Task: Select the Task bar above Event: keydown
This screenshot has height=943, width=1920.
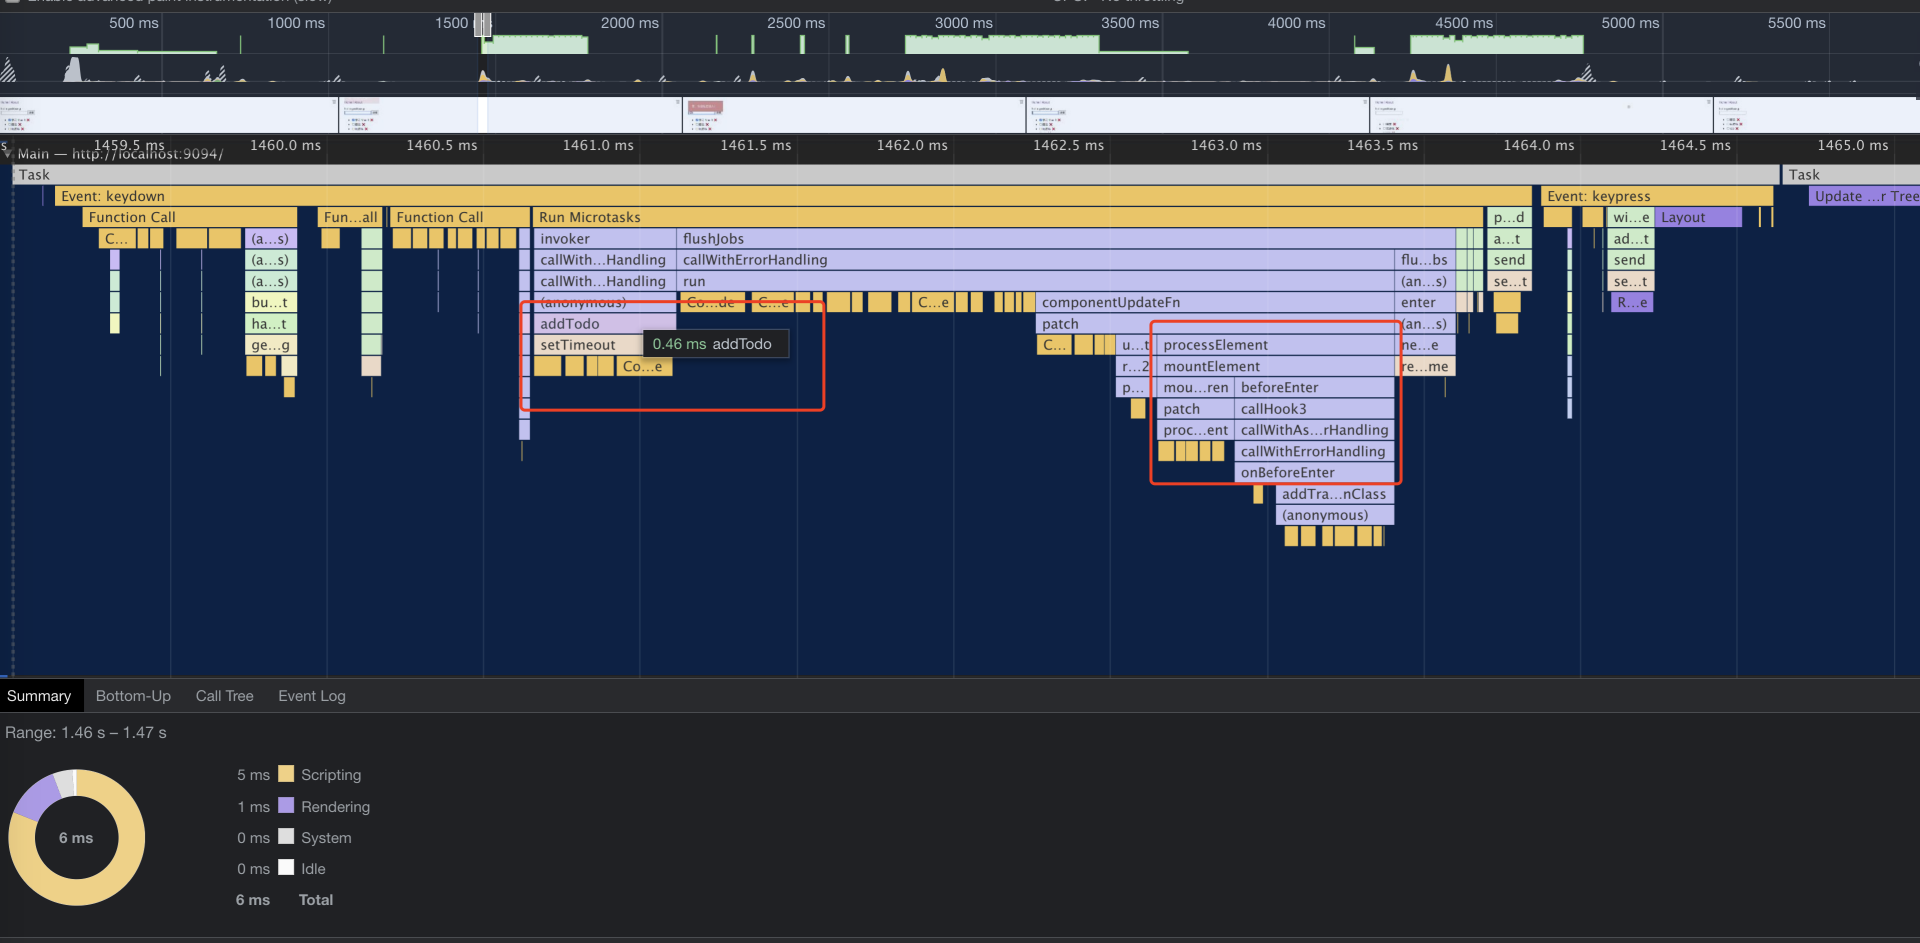Action: click(x=896, y=175)
